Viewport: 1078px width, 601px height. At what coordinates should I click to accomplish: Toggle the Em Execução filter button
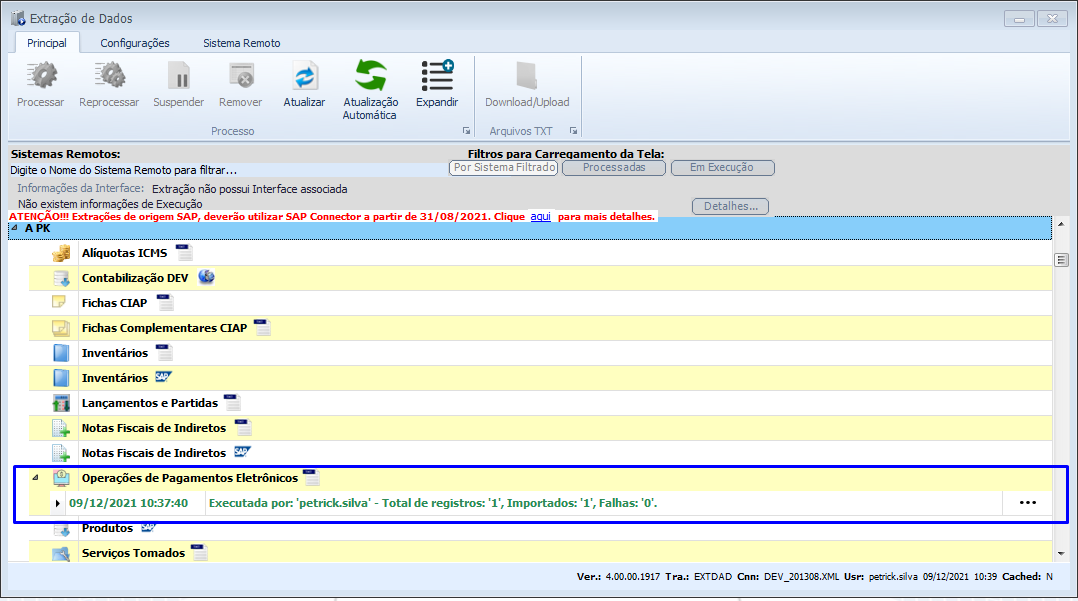click(x=722, y=168)
